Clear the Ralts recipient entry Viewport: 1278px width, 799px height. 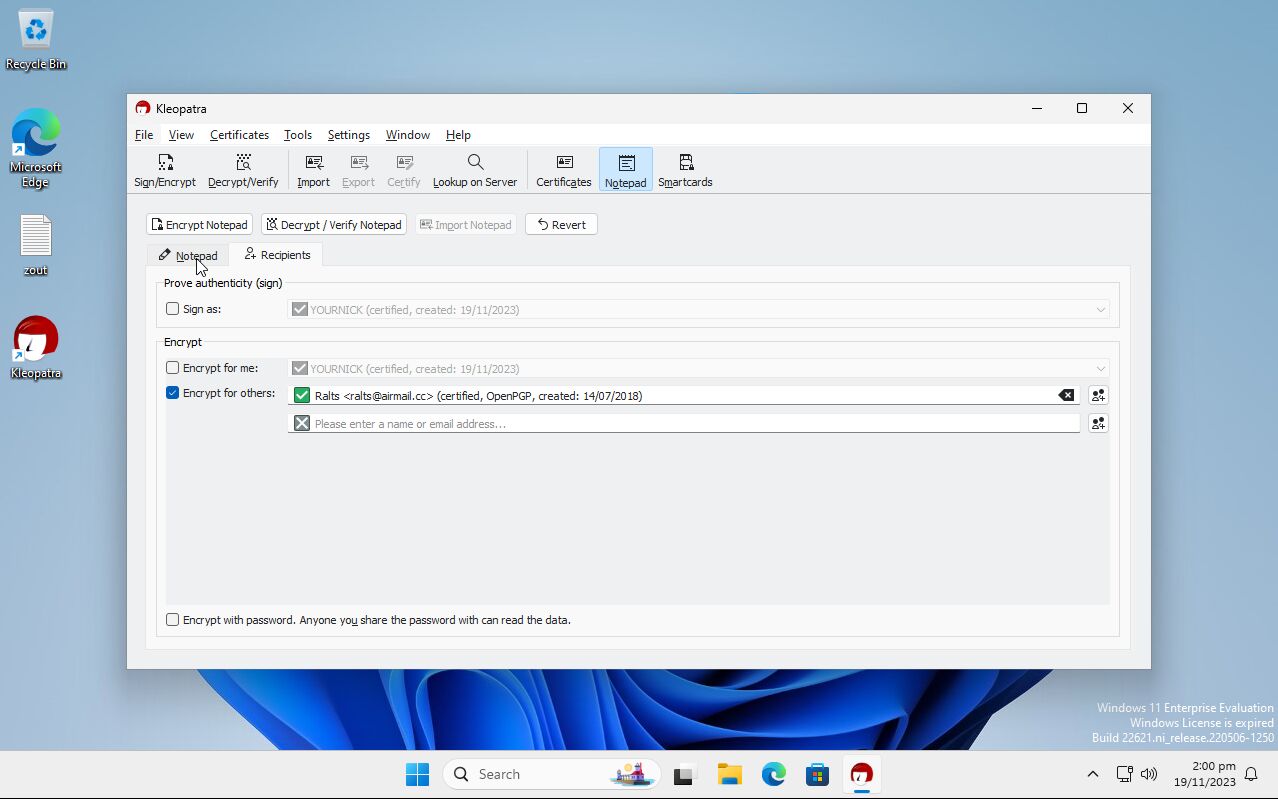[1065, 395]
